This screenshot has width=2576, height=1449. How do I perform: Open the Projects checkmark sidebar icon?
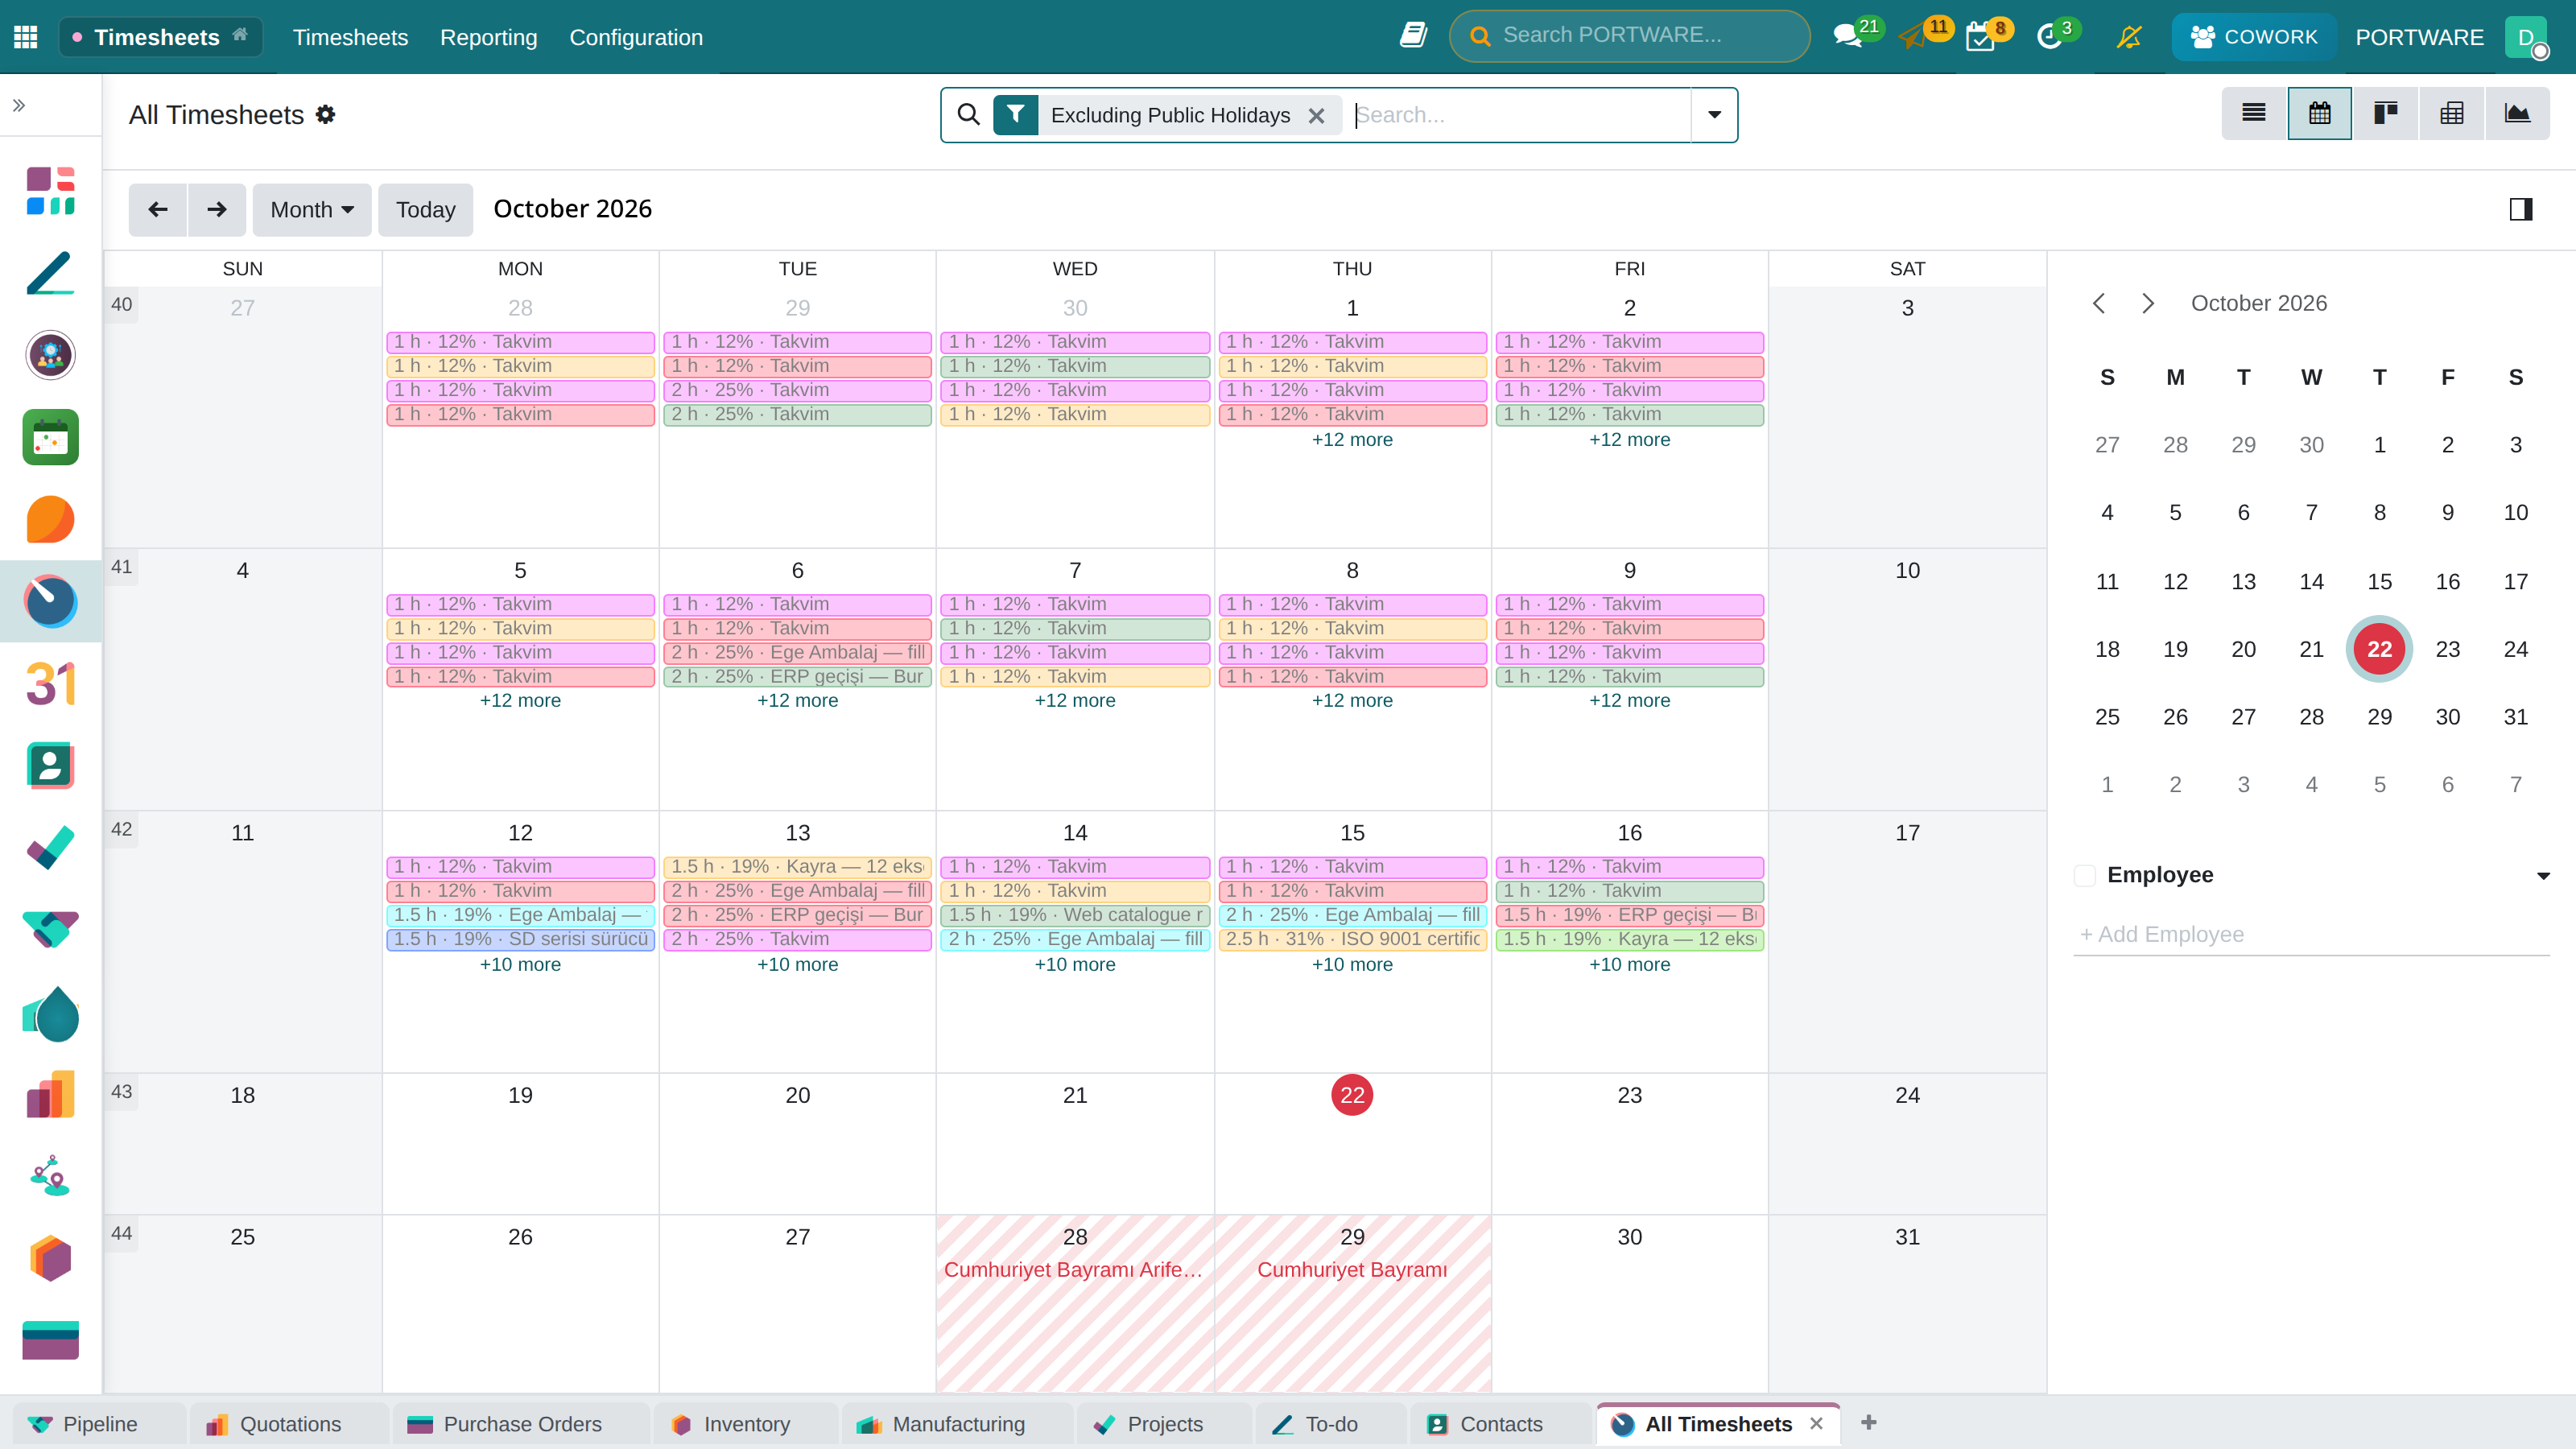coord(50,847)
